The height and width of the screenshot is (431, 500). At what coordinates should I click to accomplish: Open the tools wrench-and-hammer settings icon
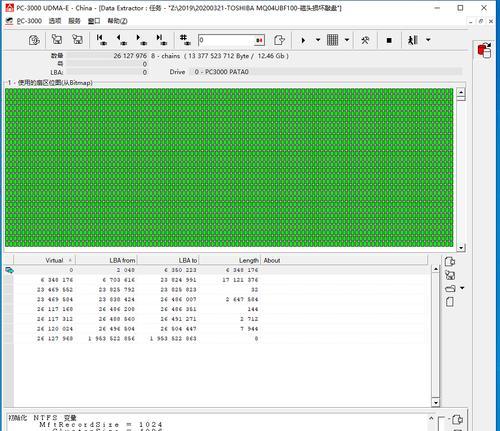point(365,40)
